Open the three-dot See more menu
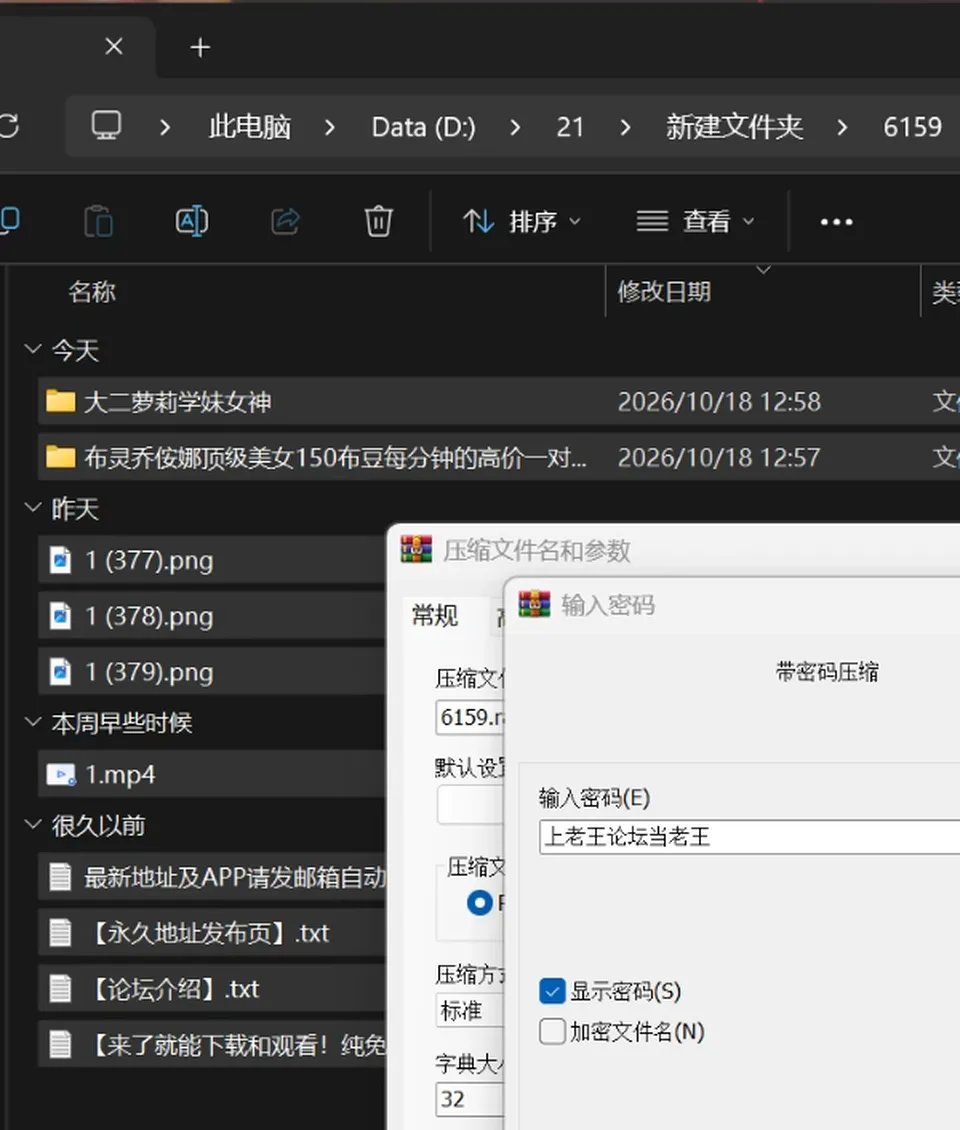The width and height of the screenshot is (960, 1130). point(836,222)
